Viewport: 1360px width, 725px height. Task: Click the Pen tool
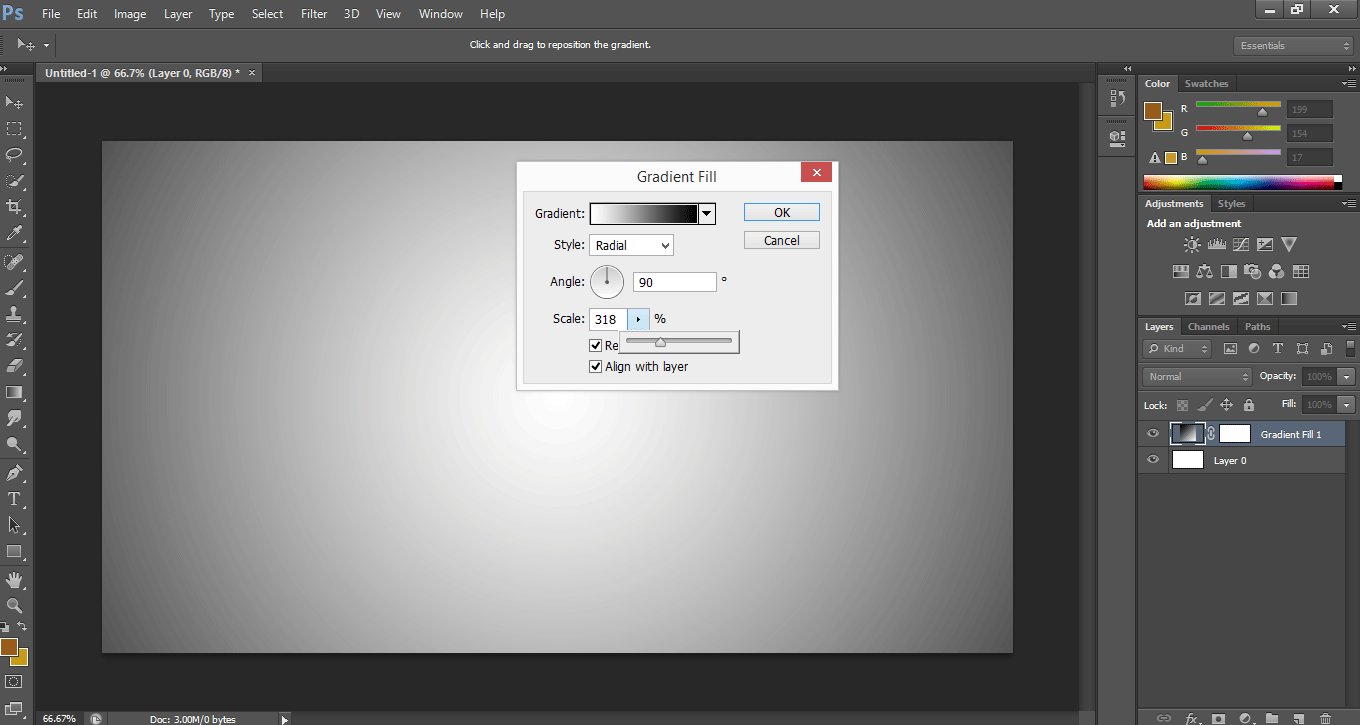coord(15,472)
